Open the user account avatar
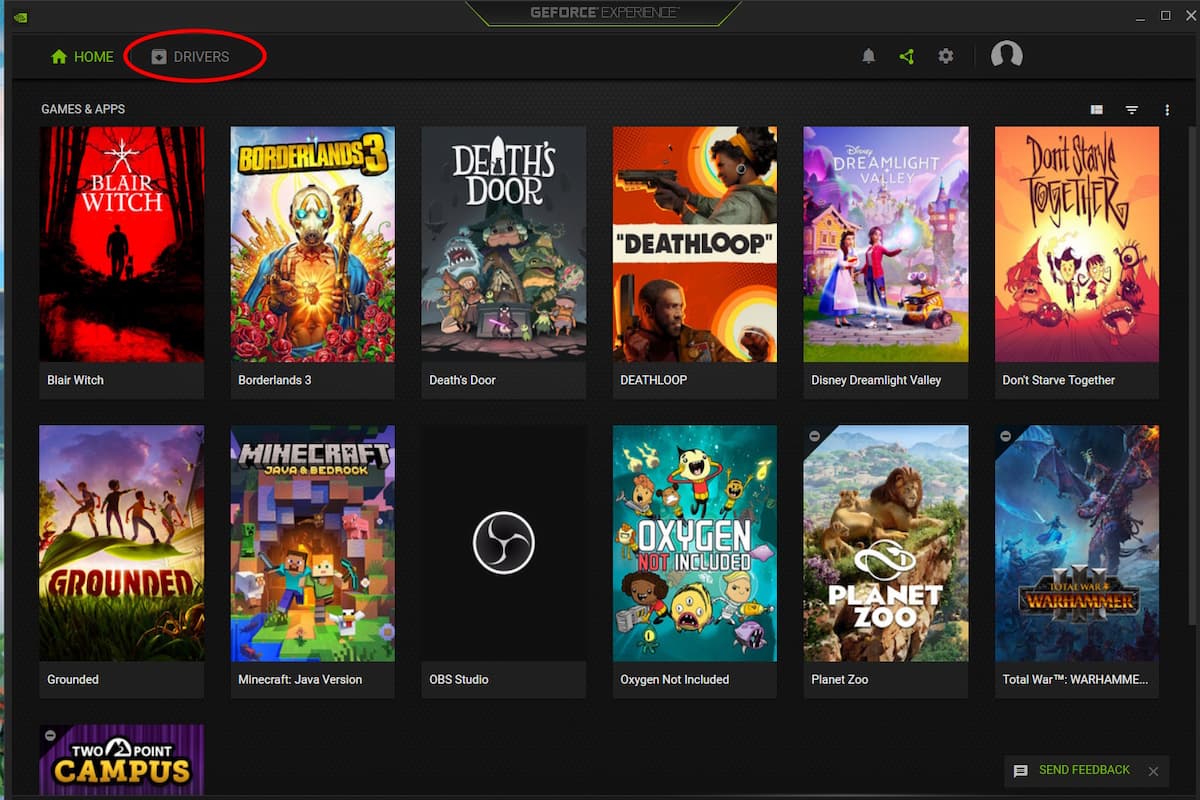1200x800 pixels. 1006,55
